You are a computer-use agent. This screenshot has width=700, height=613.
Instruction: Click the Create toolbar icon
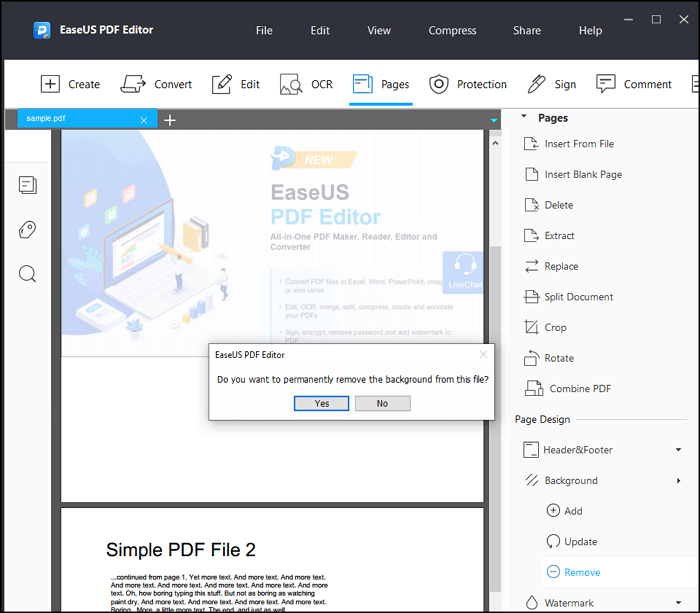tap(50, 84)
